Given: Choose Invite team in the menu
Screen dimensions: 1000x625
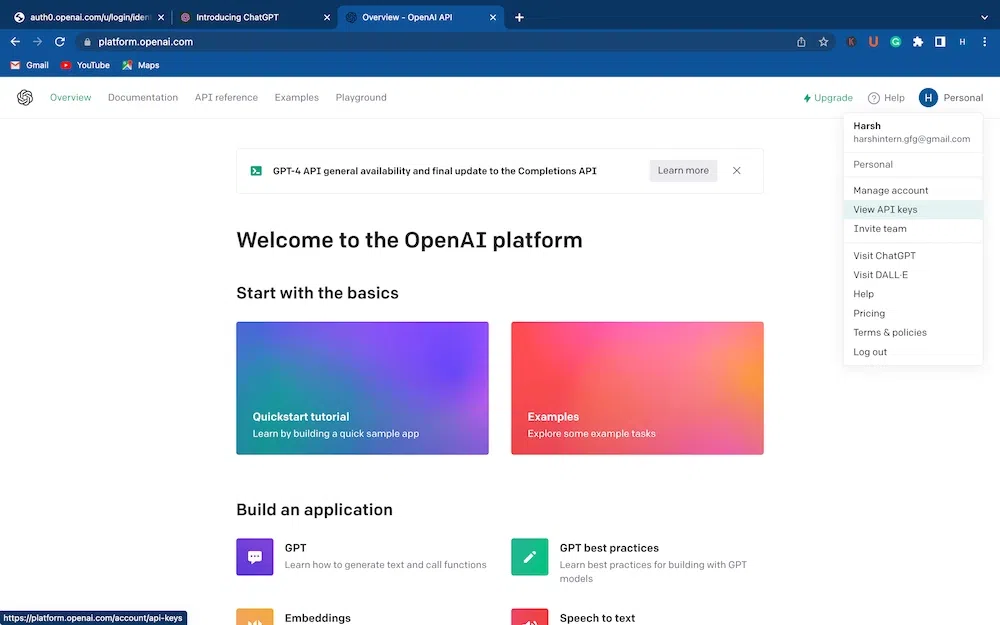Looking at the screenshot, I should pyautogui.click(x=913, y=228).
